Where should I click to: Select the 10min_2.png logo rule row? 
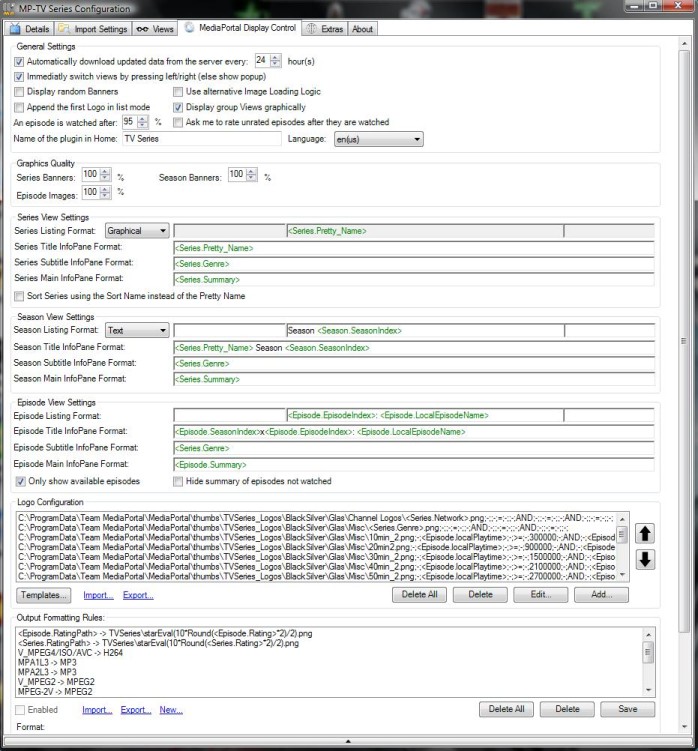tap(316, 537)
